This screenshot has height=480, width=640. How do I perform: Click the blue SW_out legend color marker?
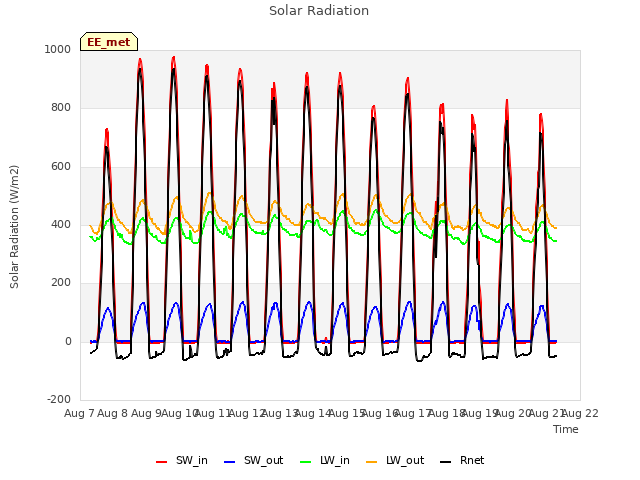coord(230,462)
